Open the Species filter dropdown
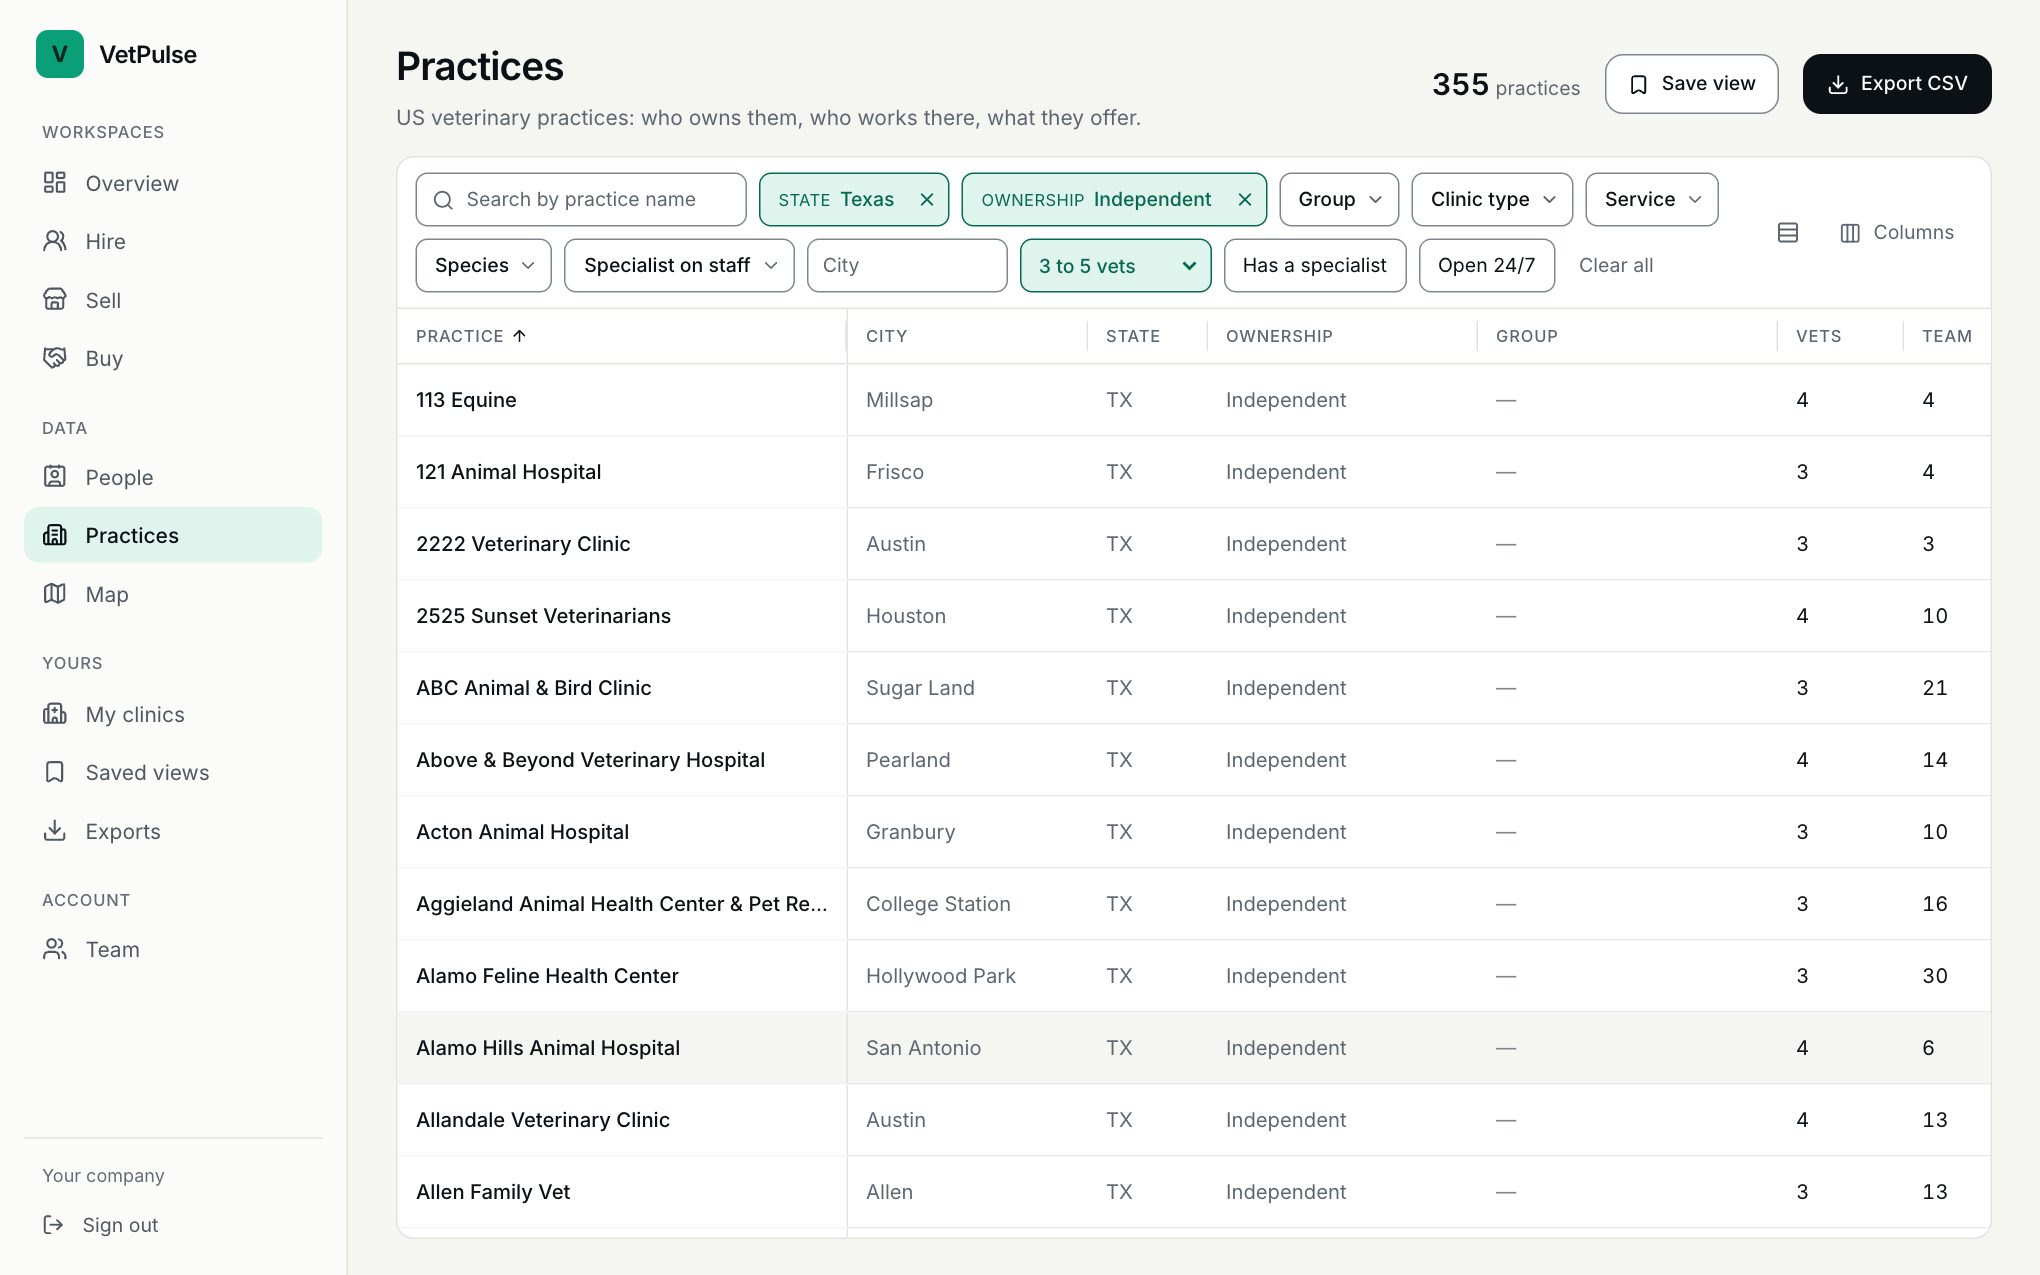The image size is (2040, 1275). (x=484, y=266)
